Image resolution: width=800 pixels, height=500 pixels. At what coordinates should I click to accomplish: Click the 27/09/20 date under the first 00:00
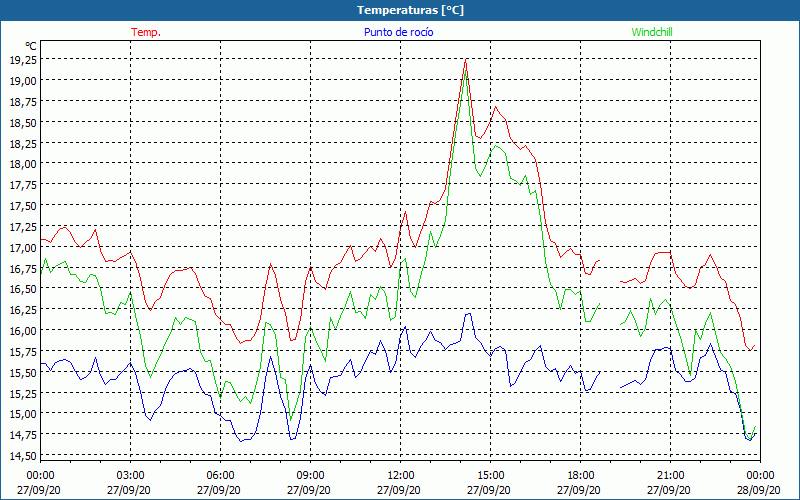tap(39, 490)
